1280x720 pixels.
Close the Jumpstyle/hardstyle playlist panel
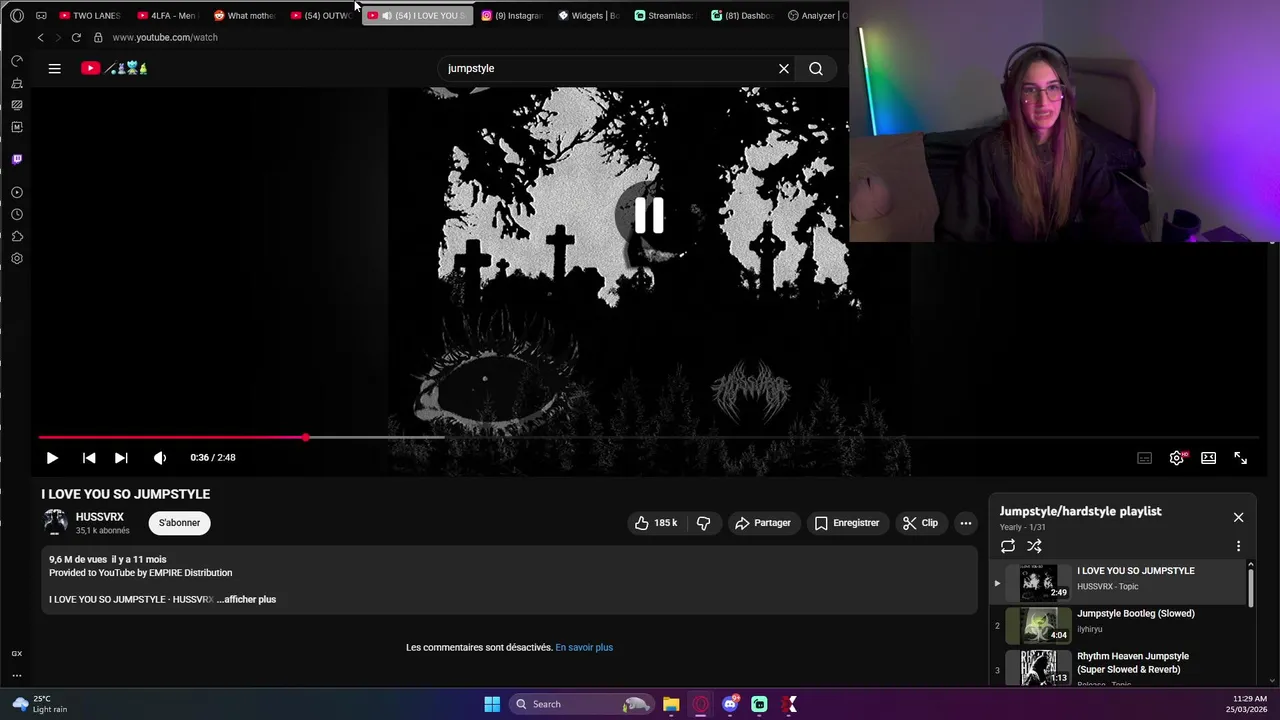pos(1238,517)
